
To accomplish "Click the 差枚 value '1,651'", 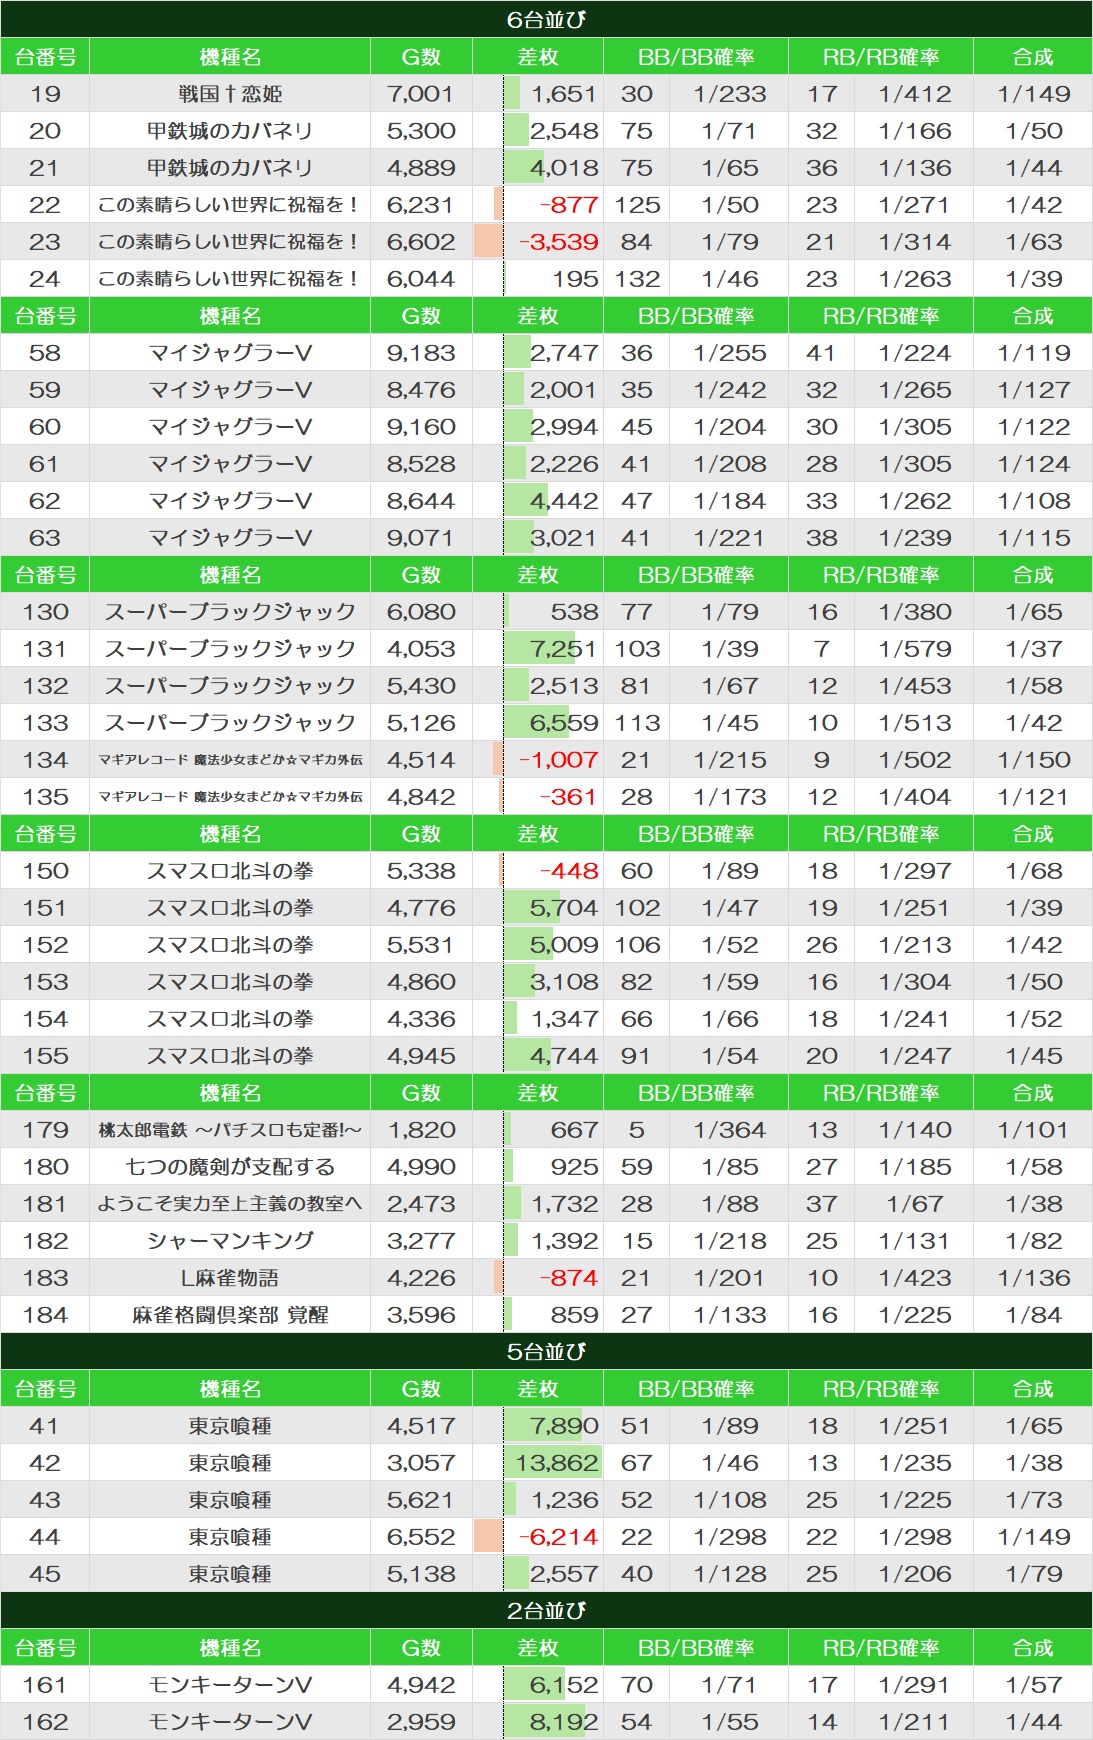I will coord(564,94).
